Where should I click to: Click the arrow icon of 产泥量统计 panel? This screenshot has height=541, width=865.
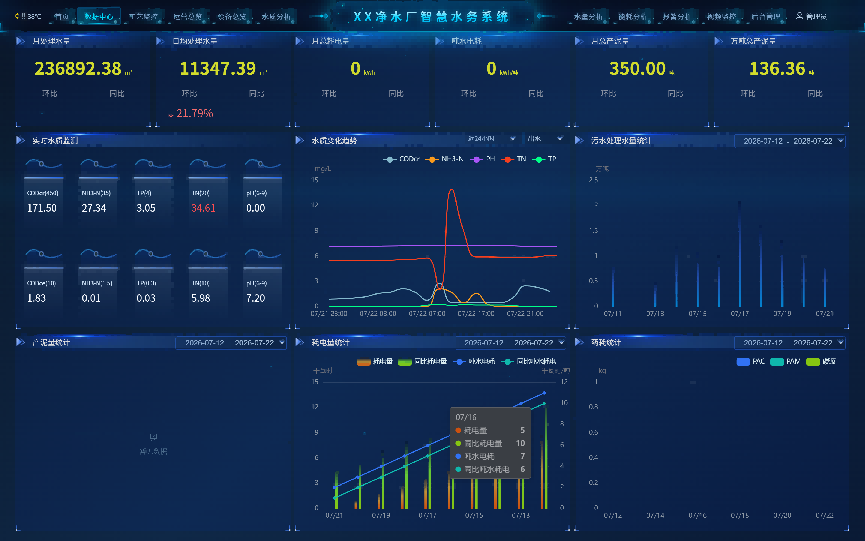(20, 342)
